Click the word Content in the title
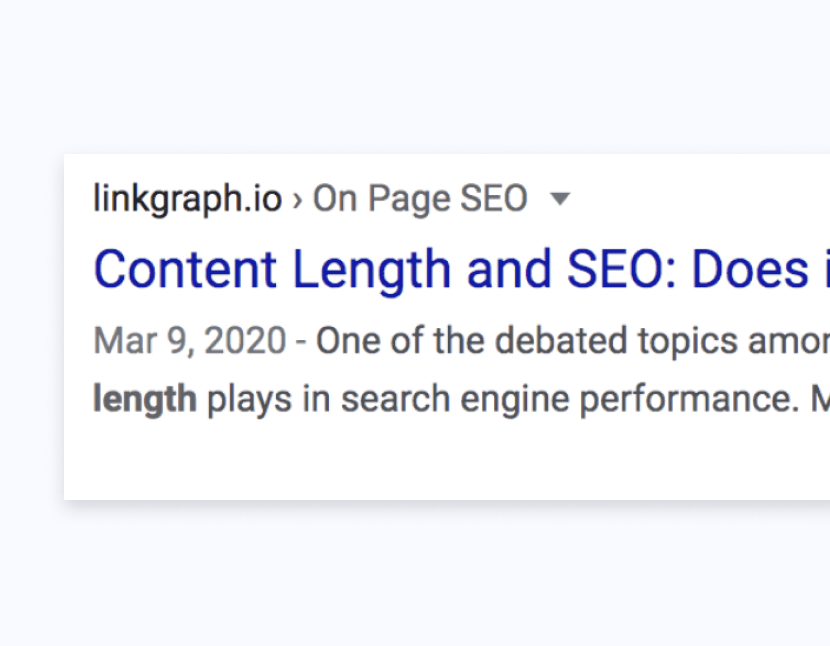 (185, 270)
